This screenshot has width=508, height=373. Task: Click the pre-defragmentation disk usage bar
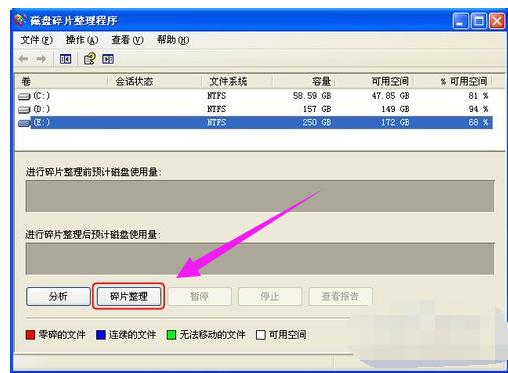(x=260, y=196)
